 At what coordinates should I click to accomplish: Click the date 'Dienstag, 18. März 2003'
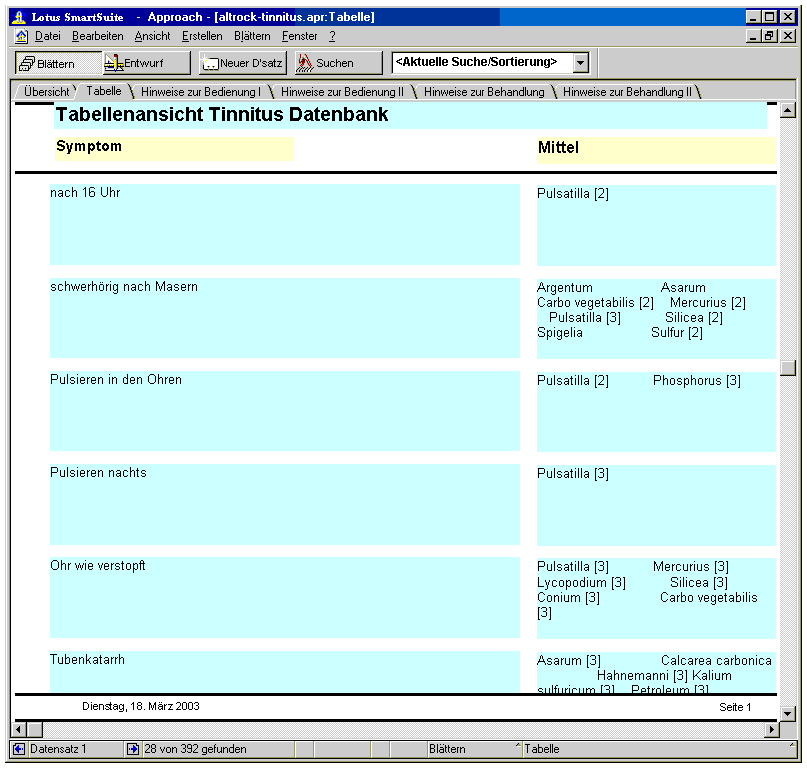pyautogui.click(x=141, y=706)
